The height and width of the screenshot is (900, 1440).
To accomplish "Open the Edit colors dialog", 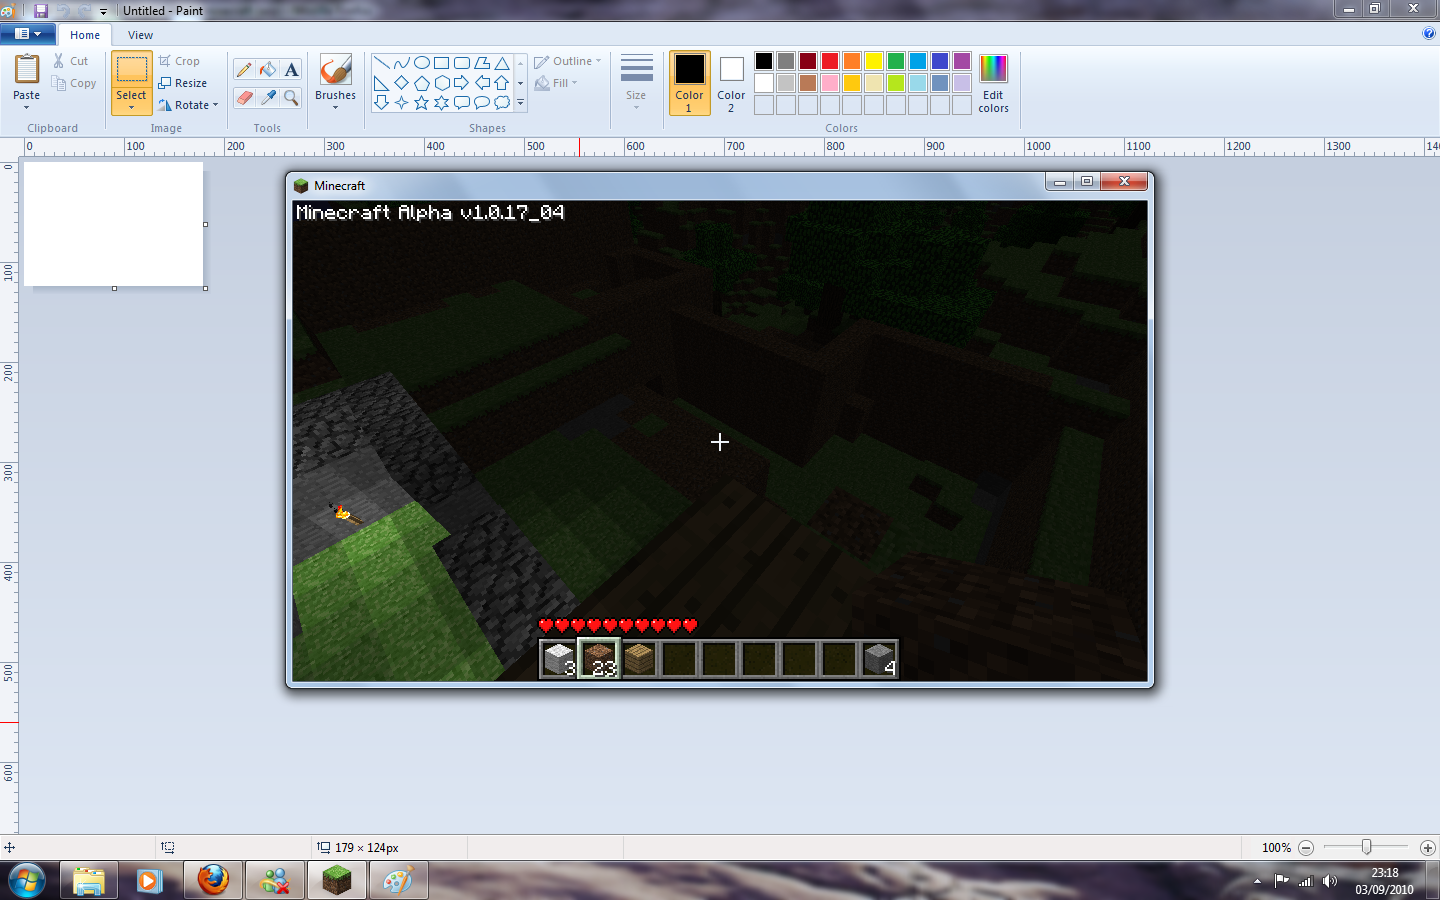I will (x=993, y=83).
